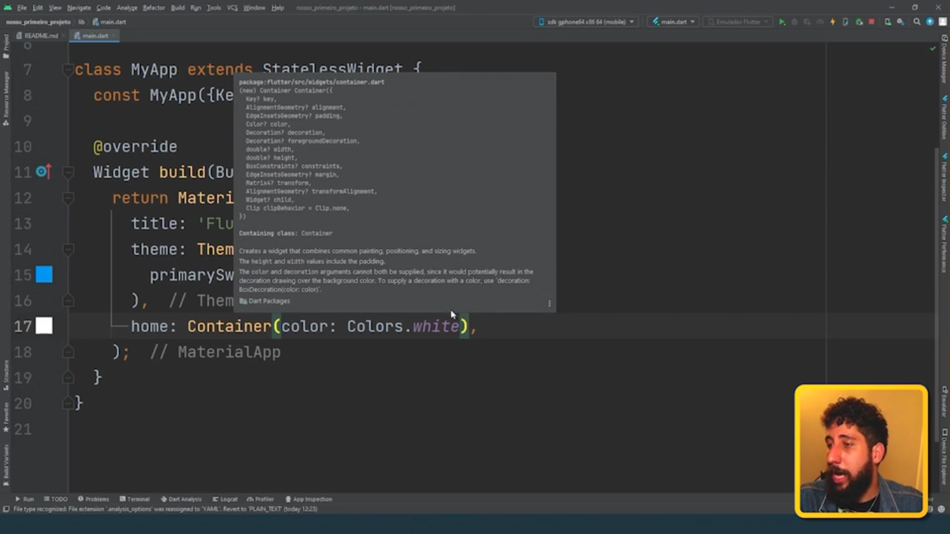Collapse the ThemeData fold on line 14
Viewport: 950px width, 534px height.
(x=67, y=249)
